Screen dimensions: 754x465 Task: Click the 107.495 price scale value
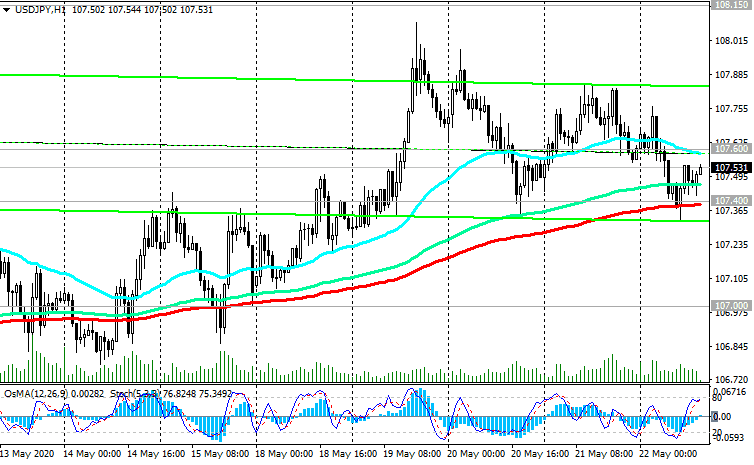click(731, 177)
